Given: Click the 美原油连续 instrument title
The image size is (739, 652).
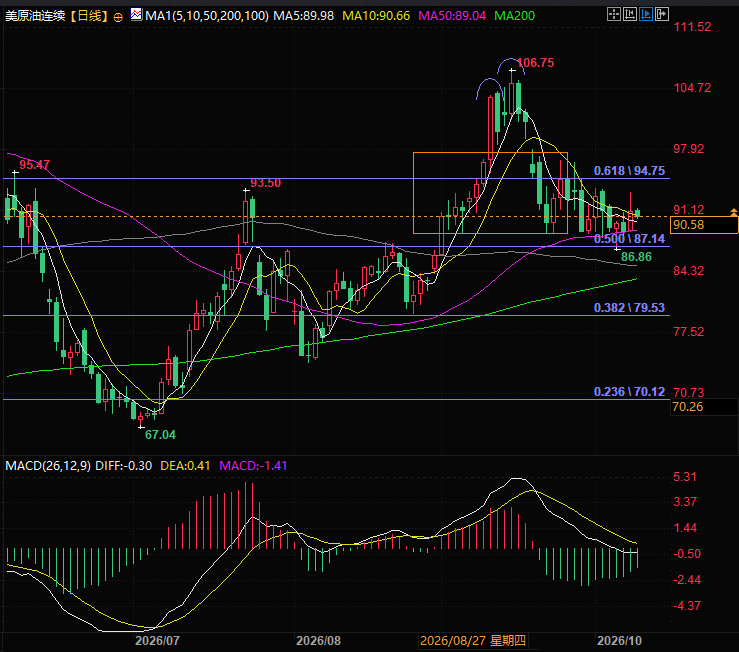Looking at the screenshot, I should (35, 16).
